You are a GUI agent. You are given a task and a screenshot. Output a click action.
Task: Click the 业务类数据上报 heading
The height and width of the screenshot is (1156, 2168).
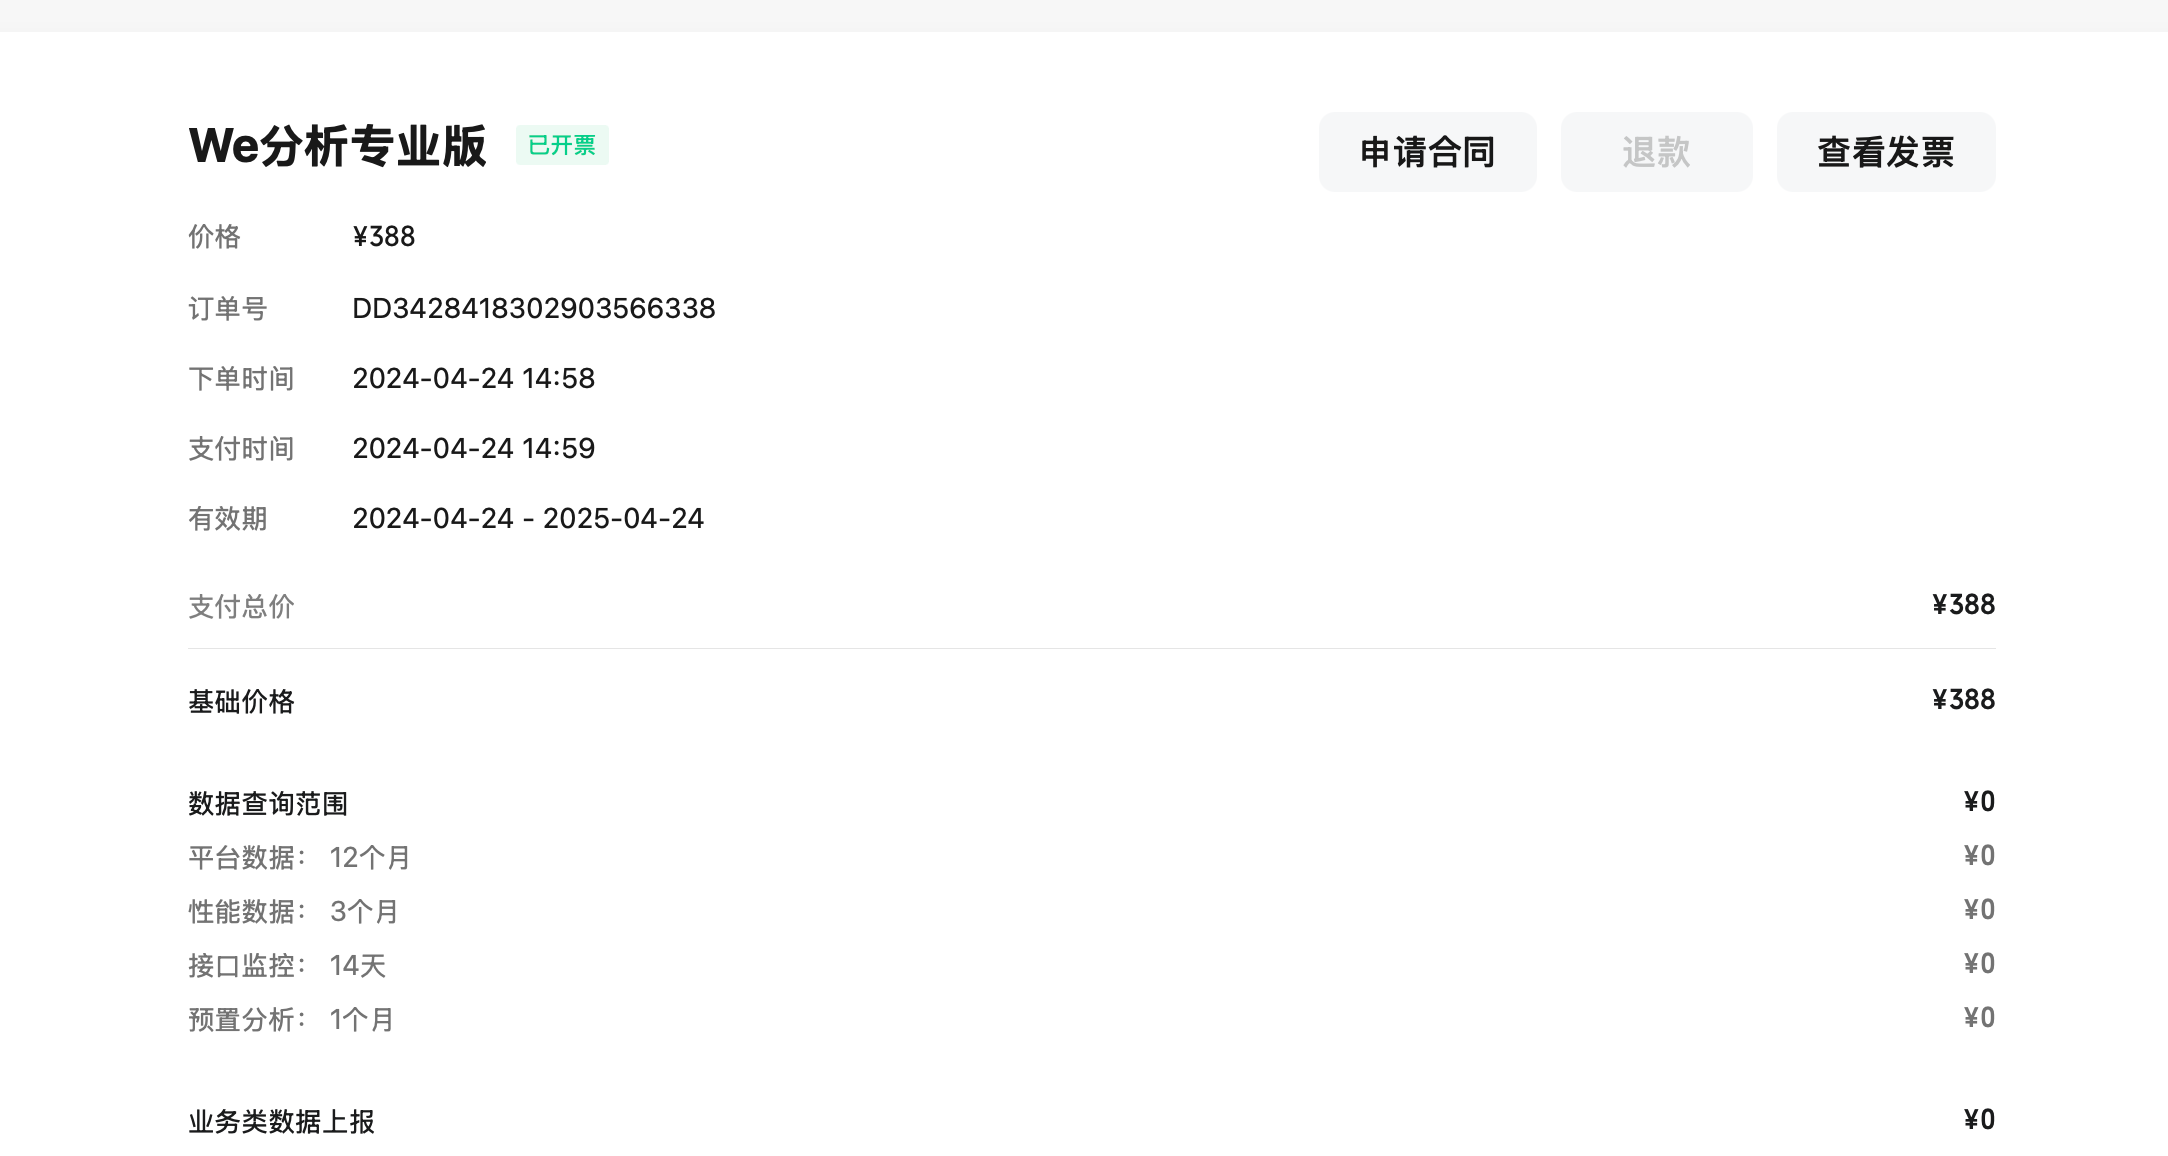pyautogui.click(x=281, y=1121)
